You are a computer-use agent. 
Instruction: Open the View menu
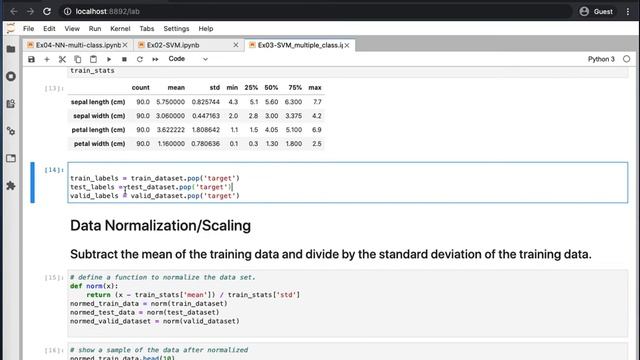[x=72, y=29]
